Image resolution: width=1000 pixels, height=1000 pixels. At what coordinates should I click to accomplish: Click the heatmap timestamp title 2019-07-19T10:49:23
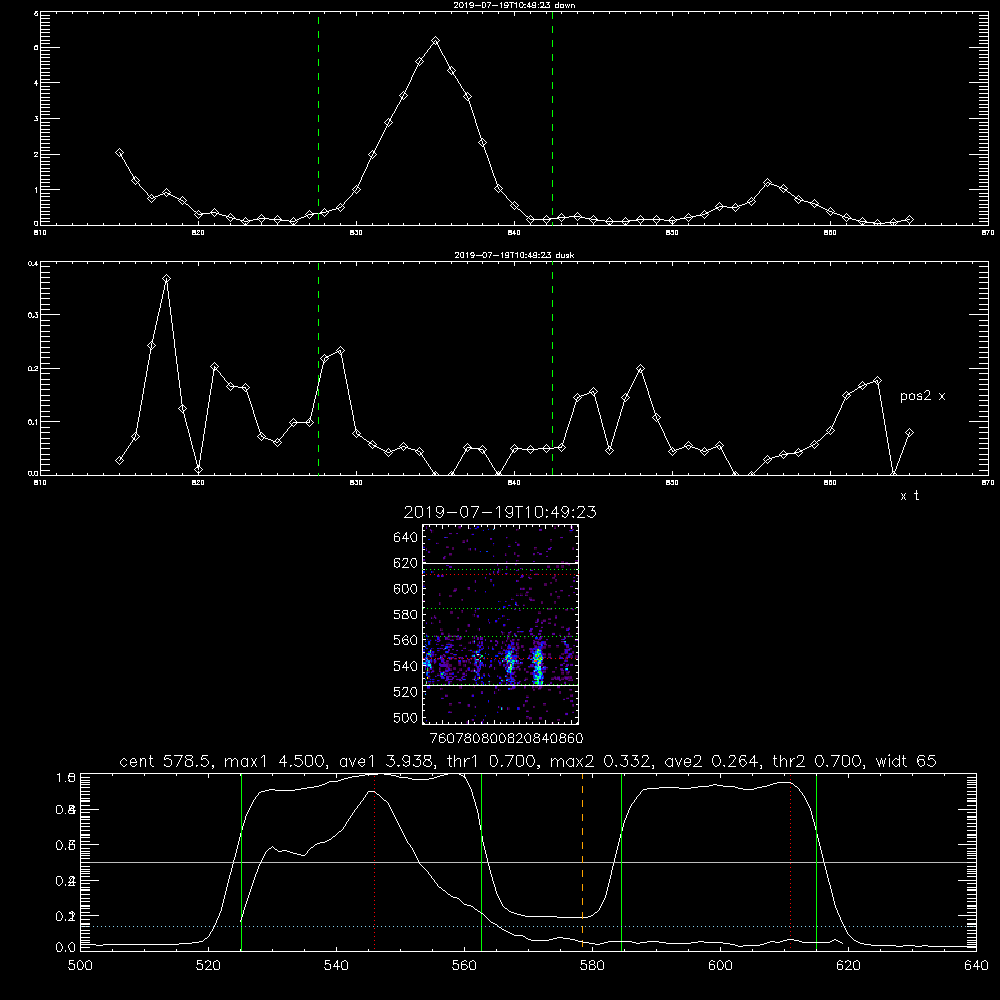coord(500,512)
